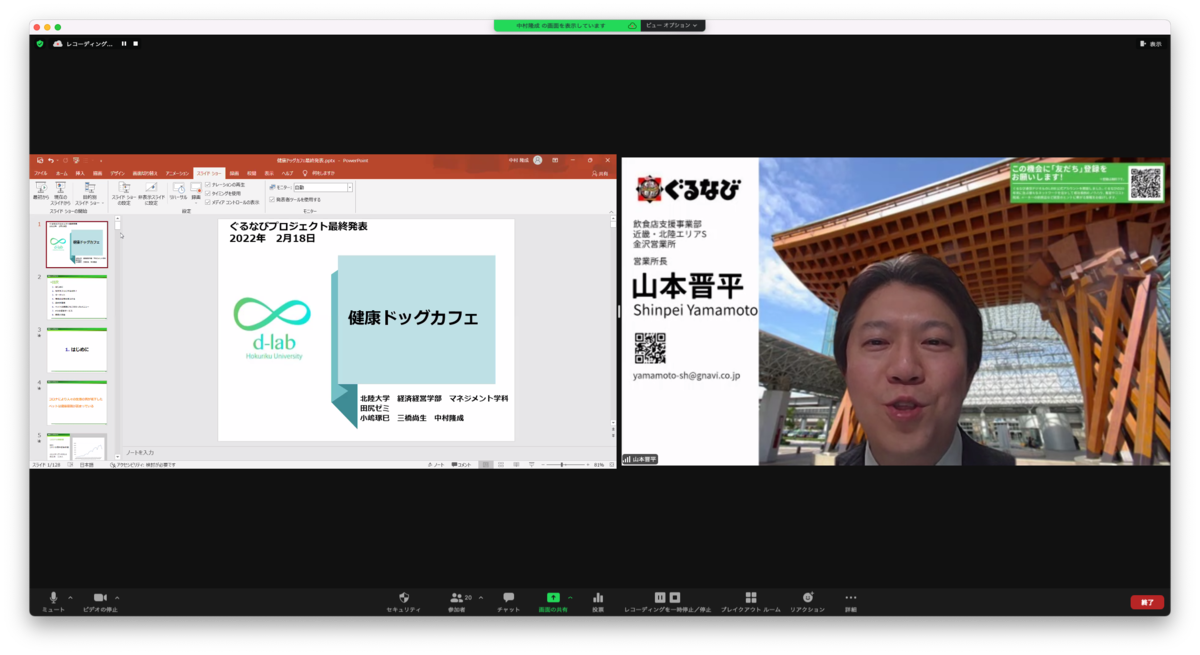Switch to the Home (ホーム) ribbon tab
The width and height of the screenshot is (1200, 655).
(x=62, y=173)
